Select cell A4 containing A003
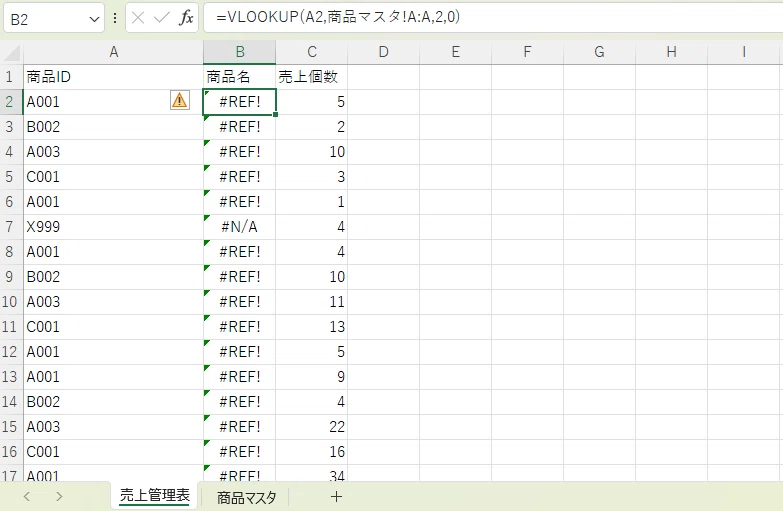Image resolution: width=783 pixels, height=511 pixels. click(x=113, y=152)
